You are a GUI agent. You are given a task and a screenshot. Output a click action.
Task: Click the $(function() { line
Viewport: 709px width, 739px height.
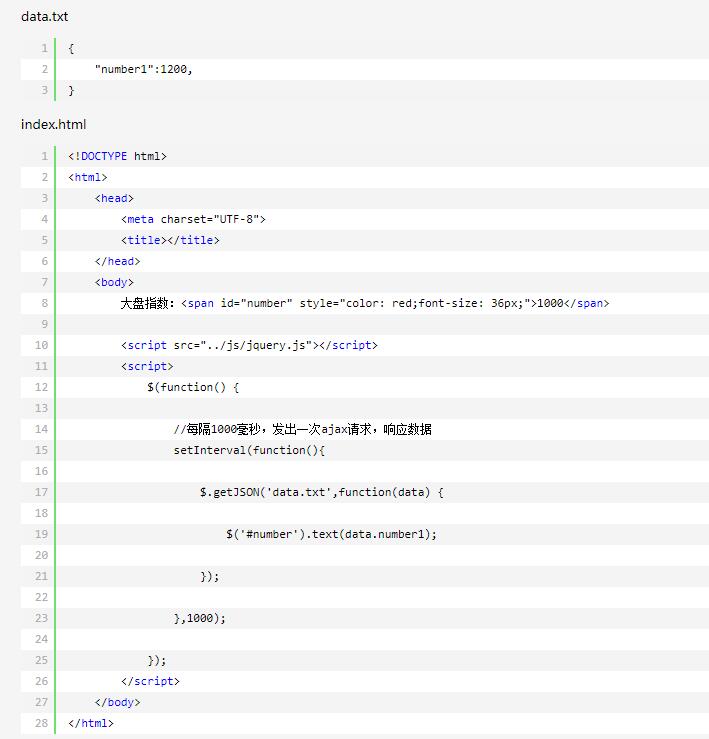pyautogui.click(x=193, y=387)
